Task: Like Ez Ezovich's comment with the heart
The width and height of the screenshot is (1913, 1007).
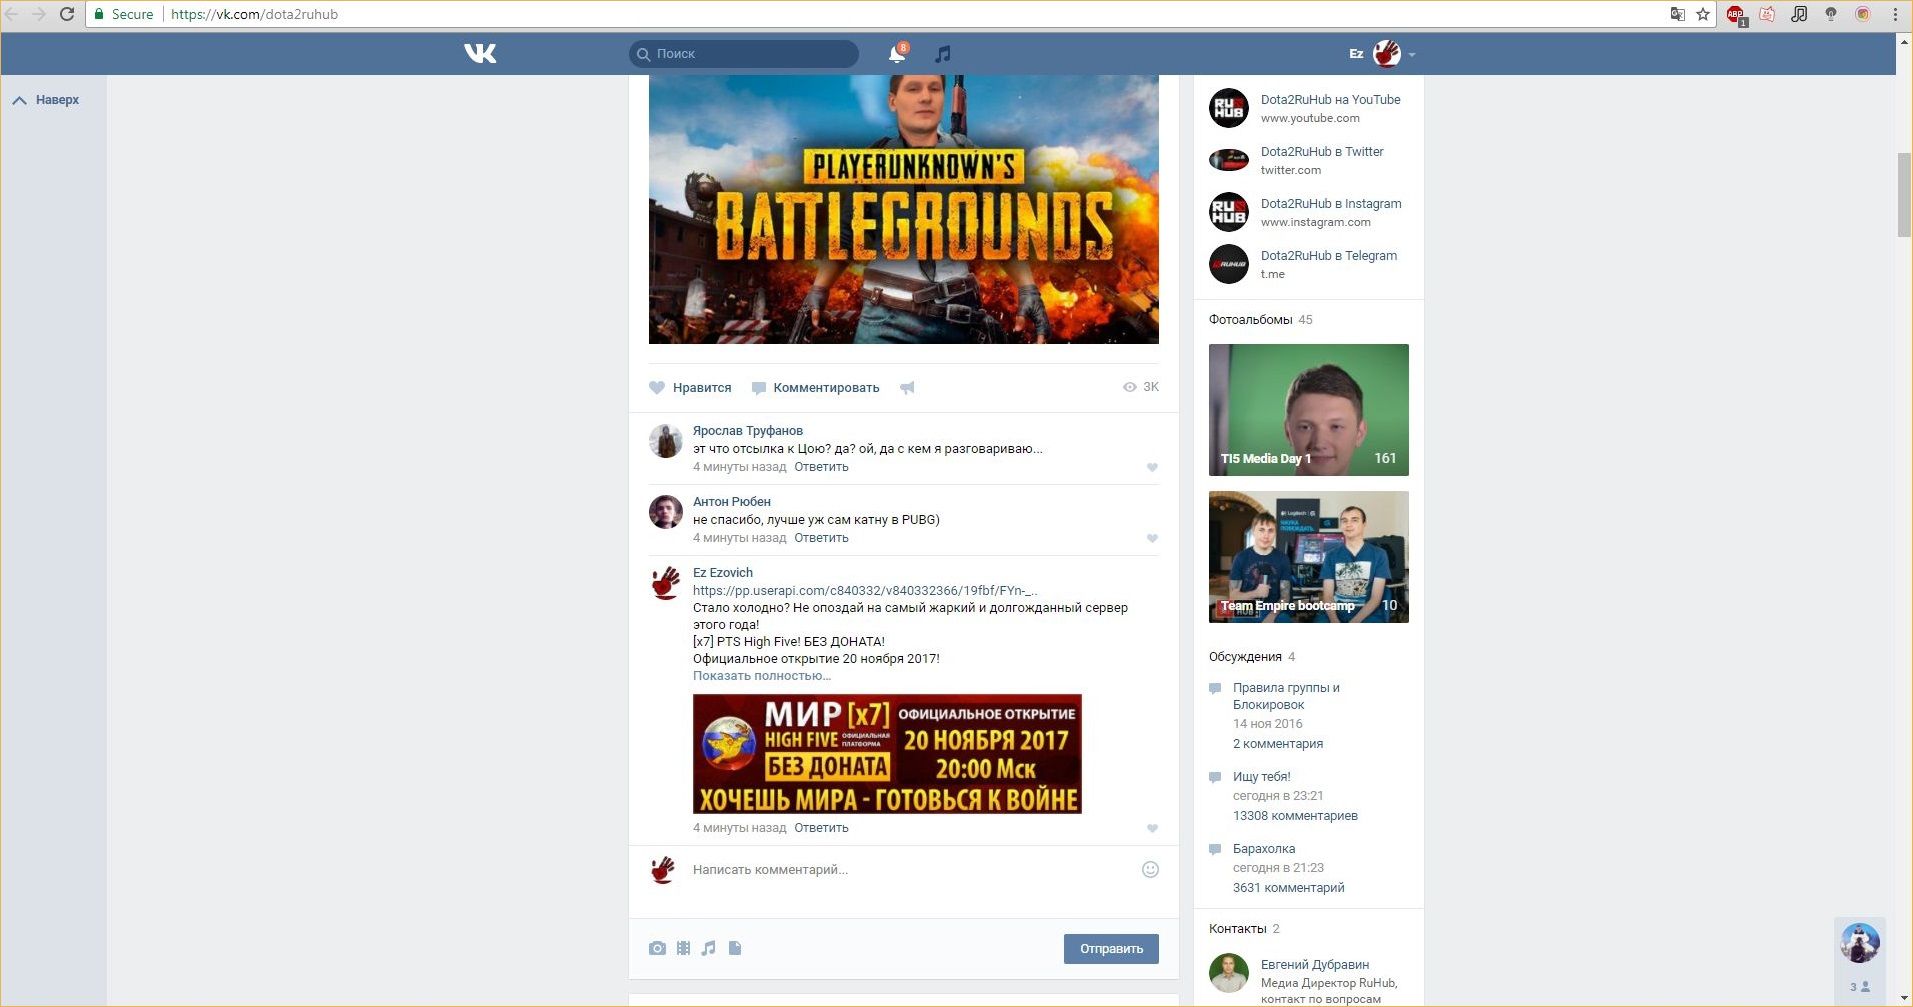Action: pyautogui.click(x=1152, y=828)
